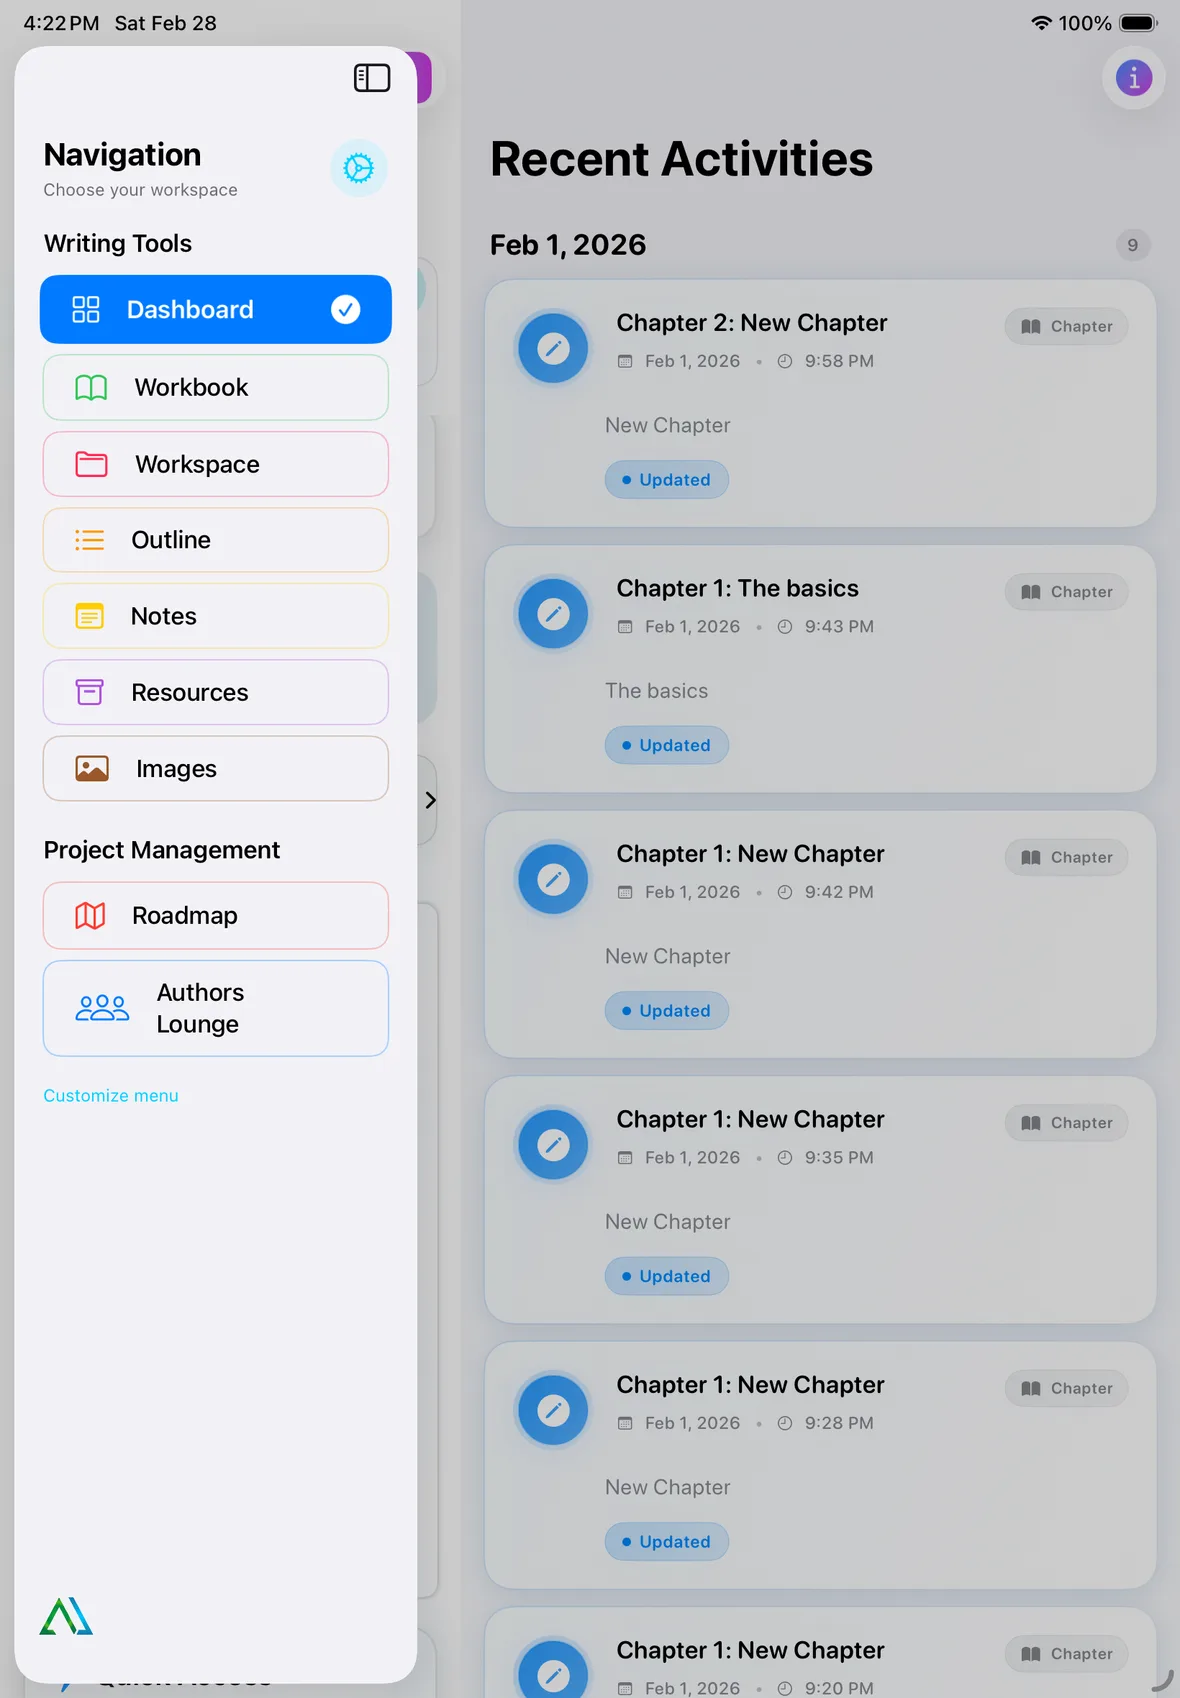Tap Updated badge on The basics card
1180x1698 pixels.
point(667,745)
